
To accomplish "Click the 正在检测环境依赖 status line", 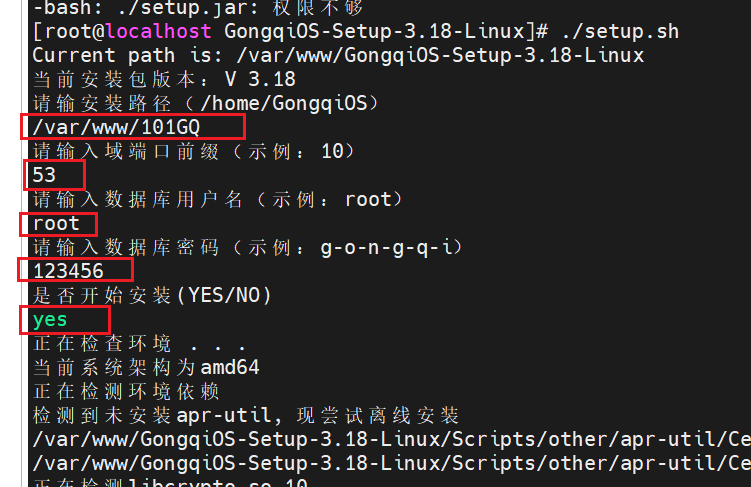I will tap(126, 391).
